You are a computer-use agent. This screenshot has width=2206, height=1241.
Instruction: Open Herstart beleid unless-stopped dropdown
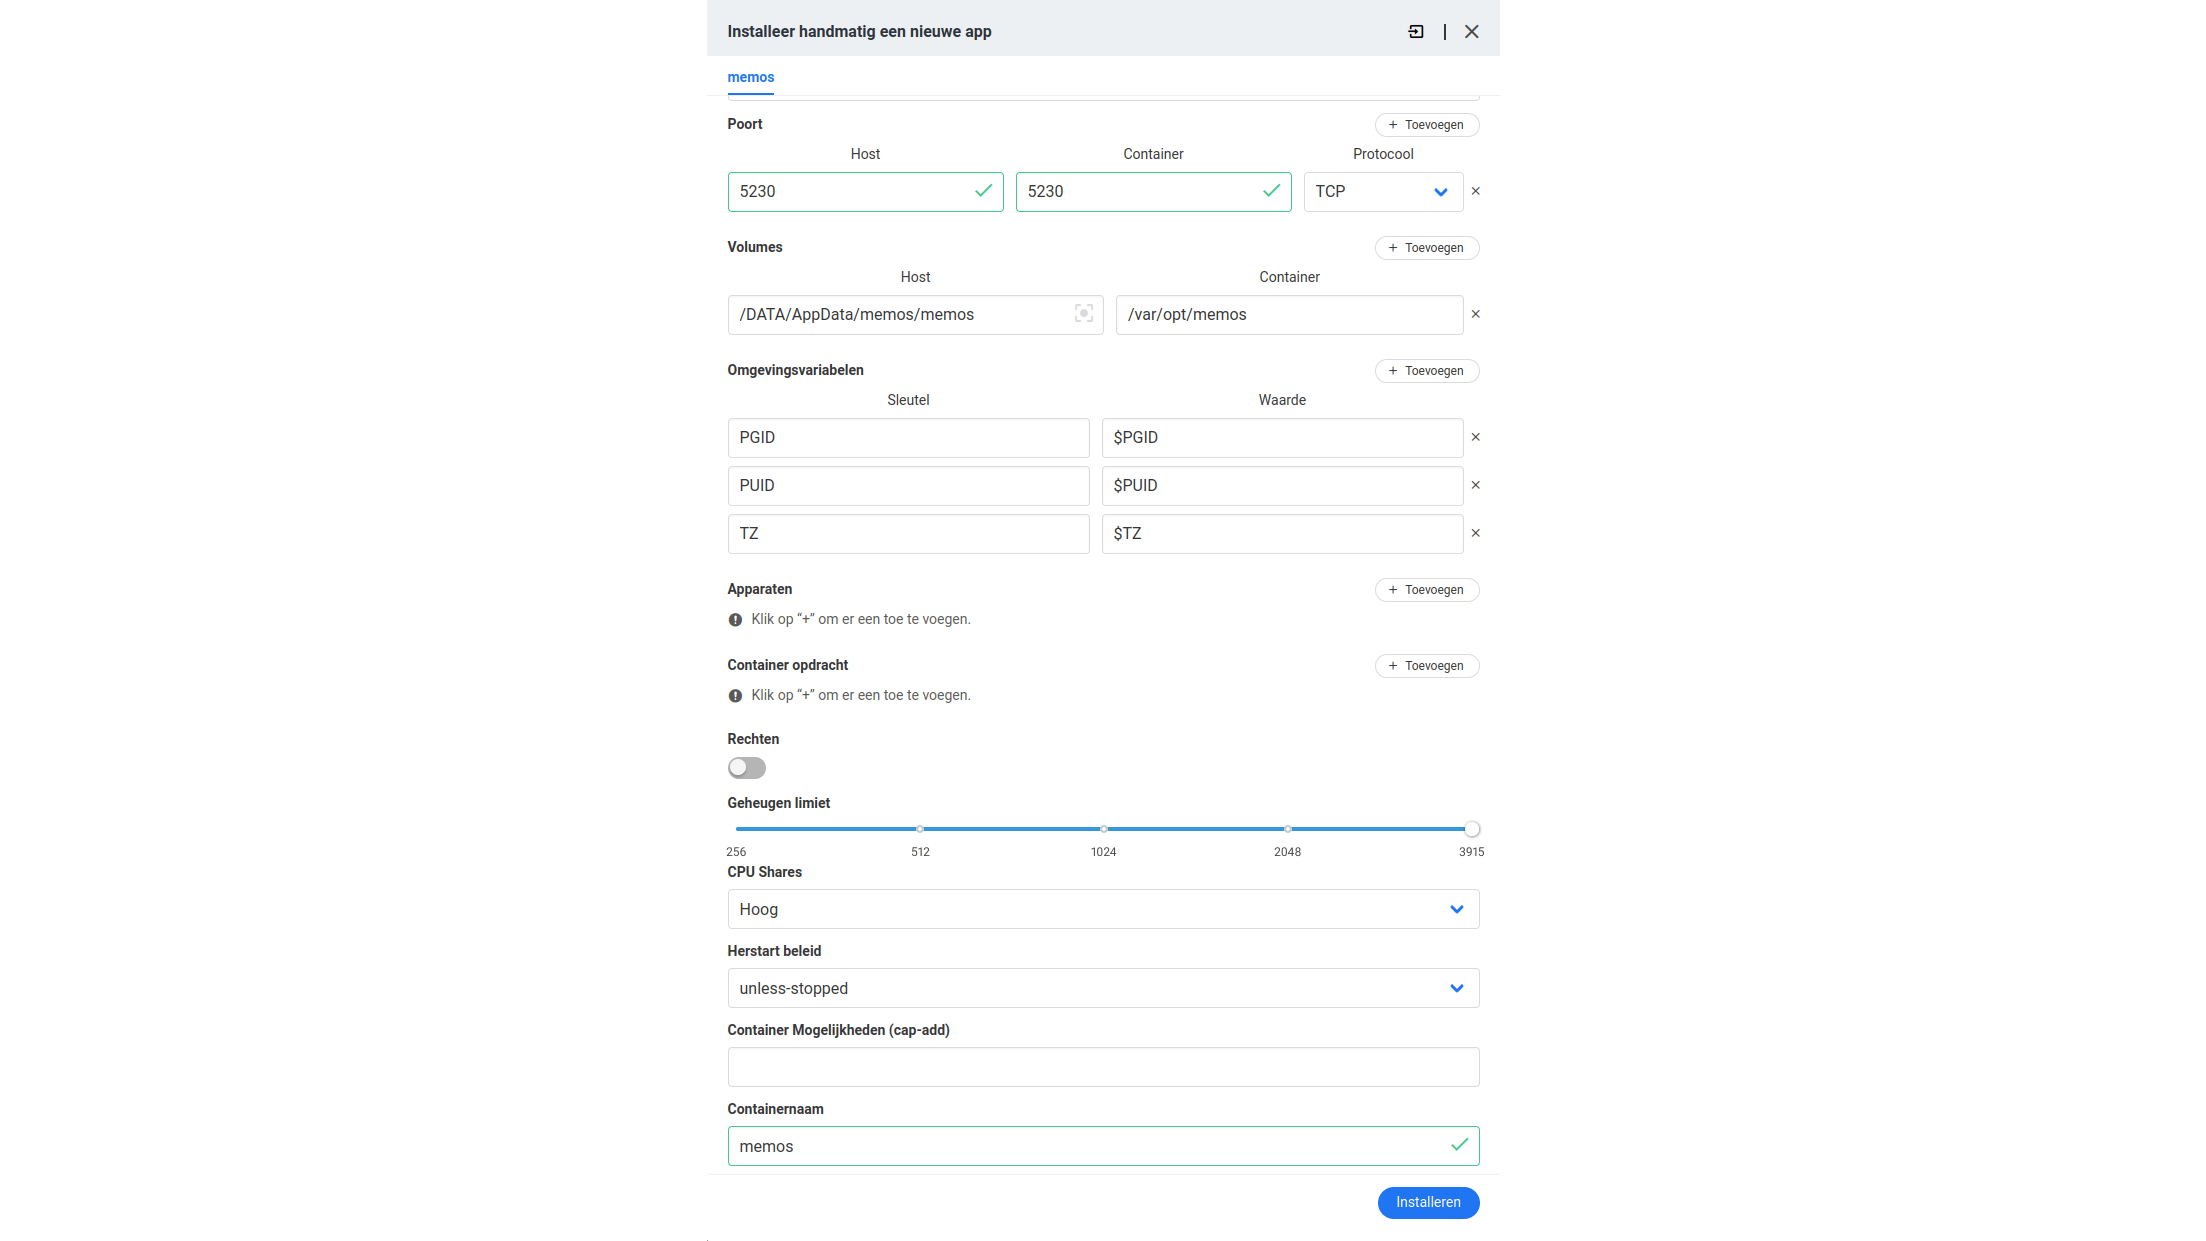tap(1102, 988)
